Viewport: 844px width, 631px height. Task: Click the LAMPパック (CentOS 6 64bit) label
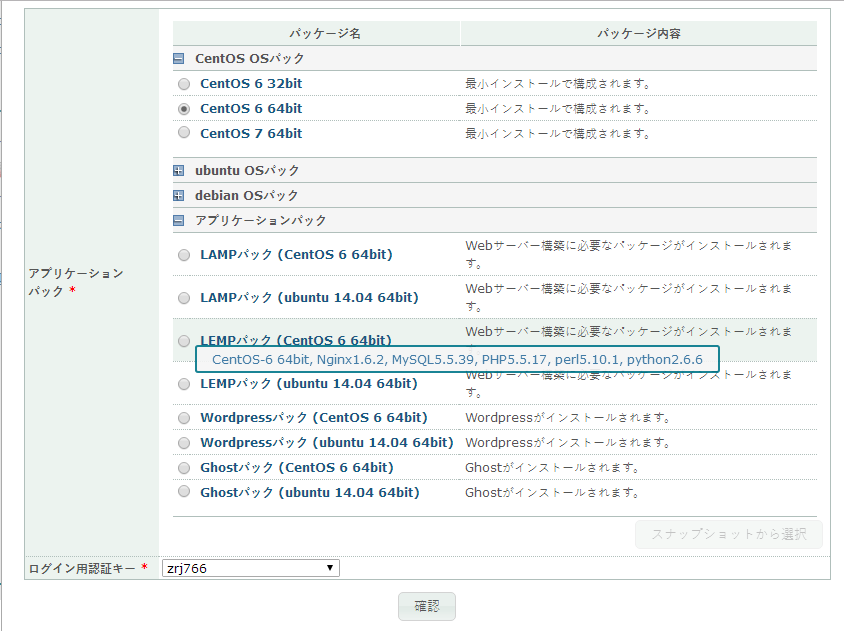297,254
